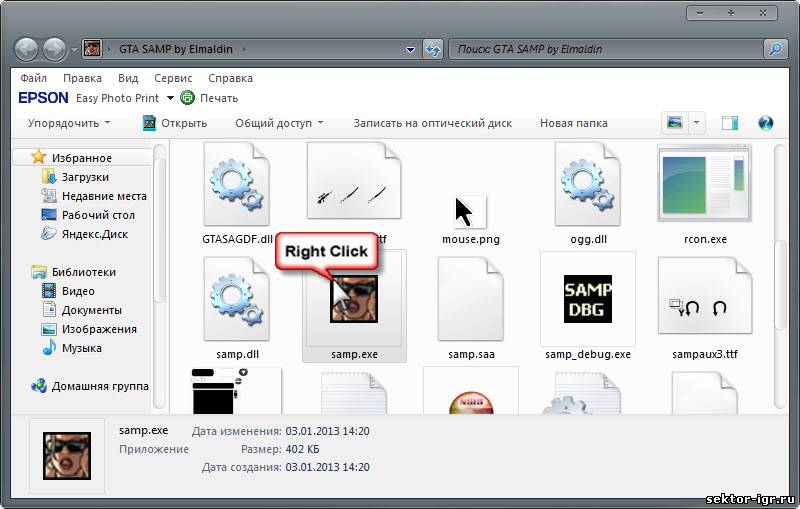This screenshot has height=509, width=800.
Task: Select the font file with weapon glyphs
Action: (x=354, y=181)
